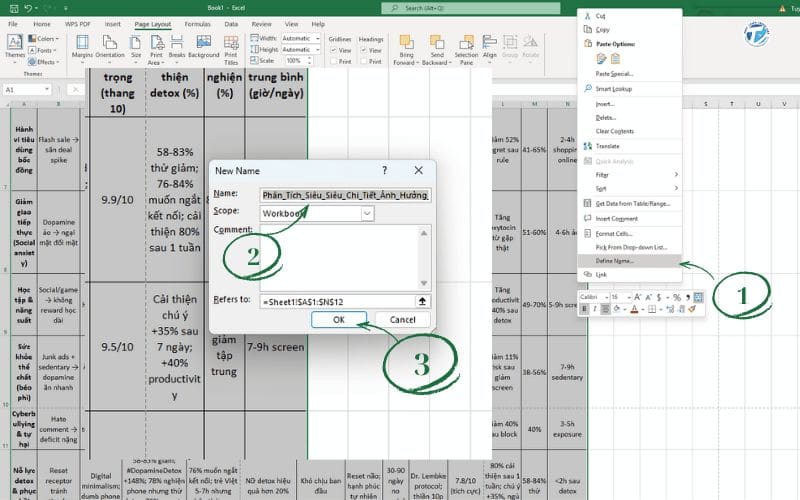800x500 pixels.
Task: Open the Margins options
Action: tap(82, 48)
